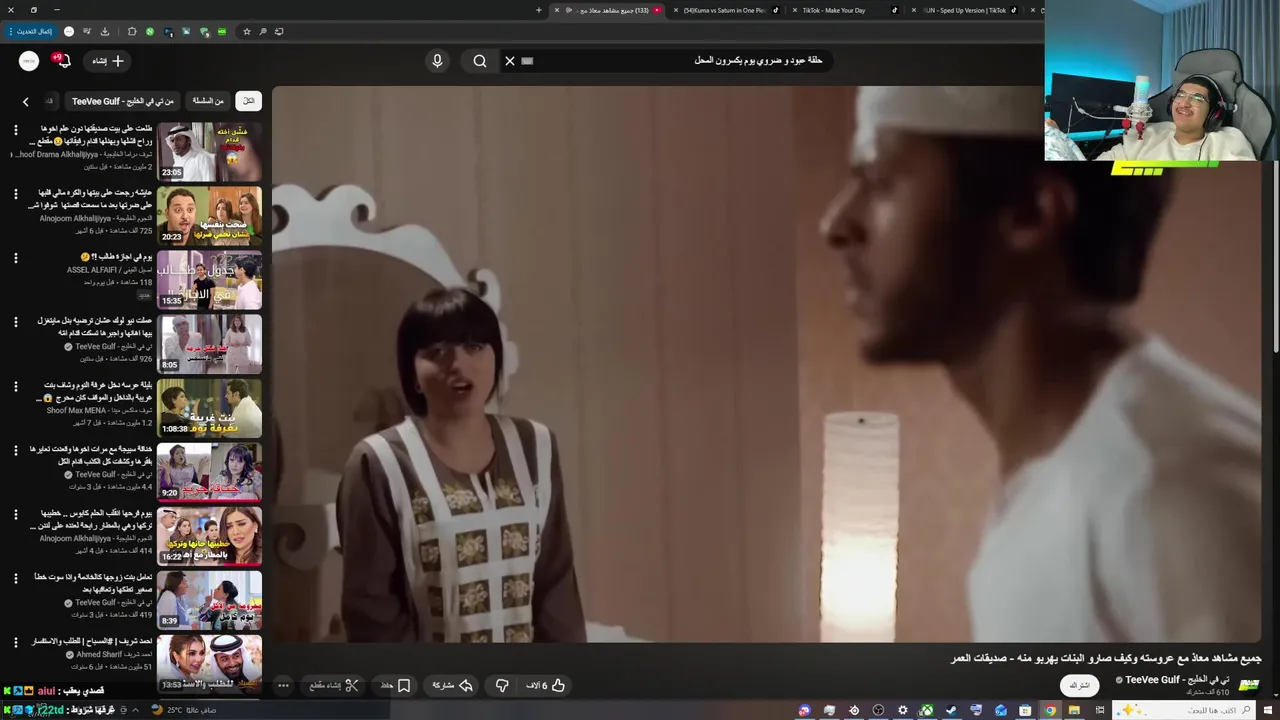Viewport: 1280px width, 720px height.
Task: Open the browser extensions puzzle icon
Action: (x=132, y=31)
